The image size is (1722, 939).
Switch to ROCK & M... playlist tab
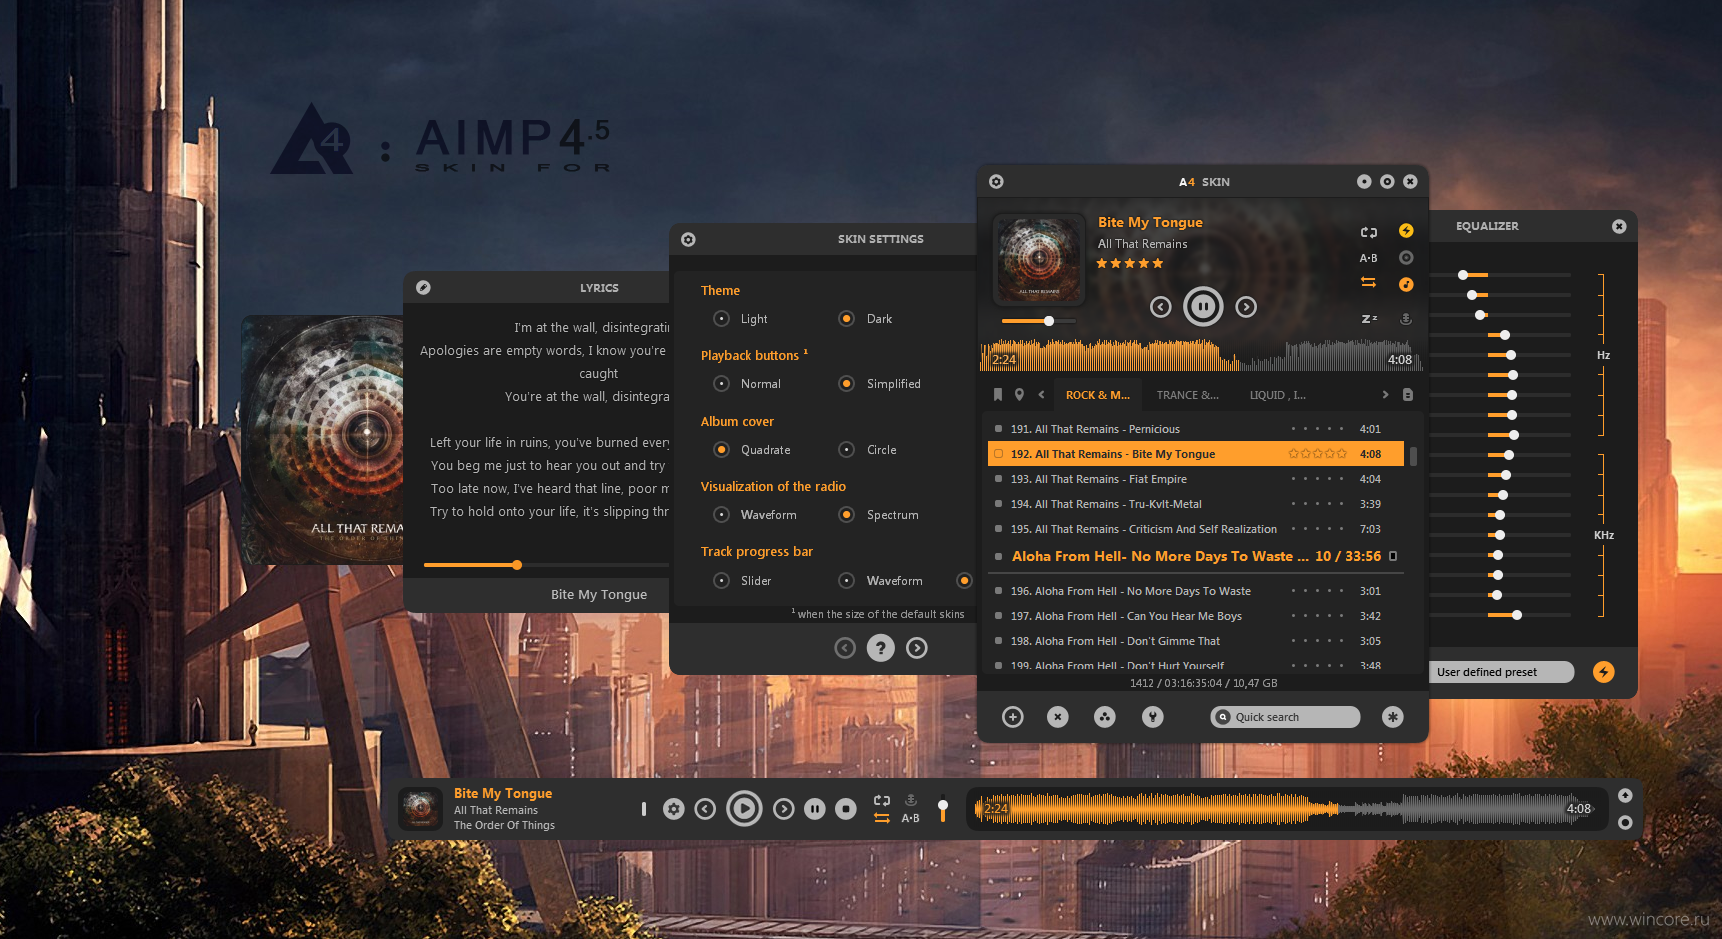1098,395
